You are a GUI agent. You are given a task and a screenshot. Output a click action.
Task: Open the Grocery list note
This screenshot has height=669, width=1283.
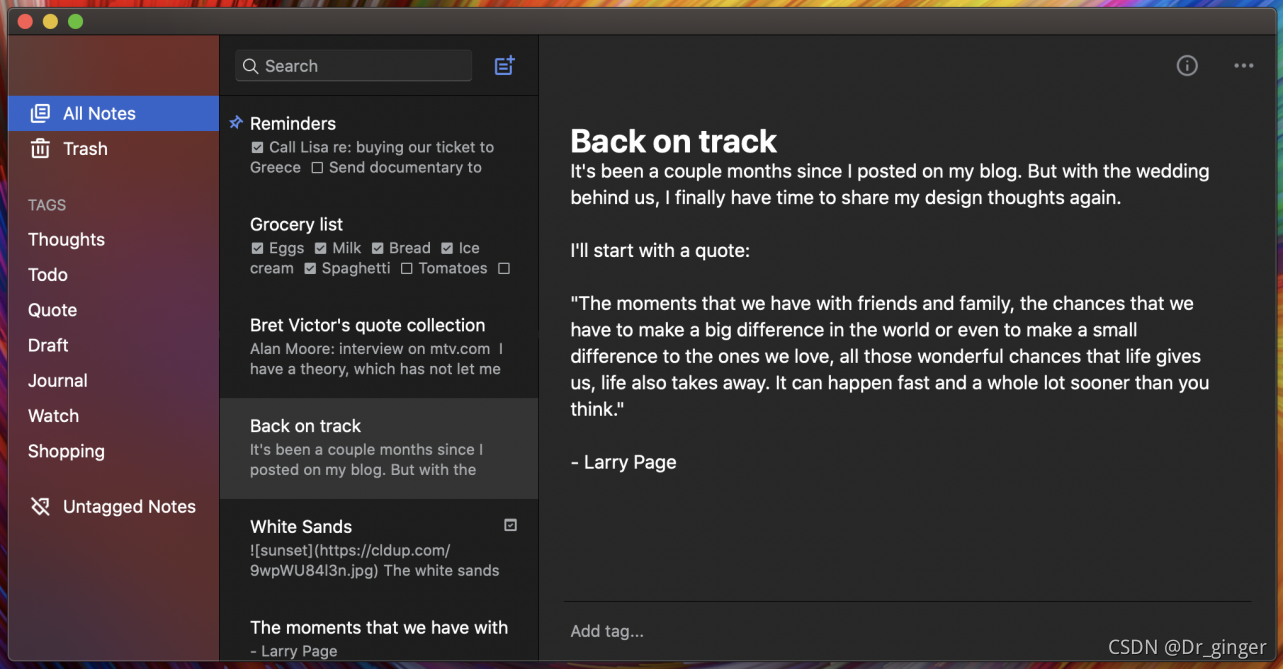point(379,247)
